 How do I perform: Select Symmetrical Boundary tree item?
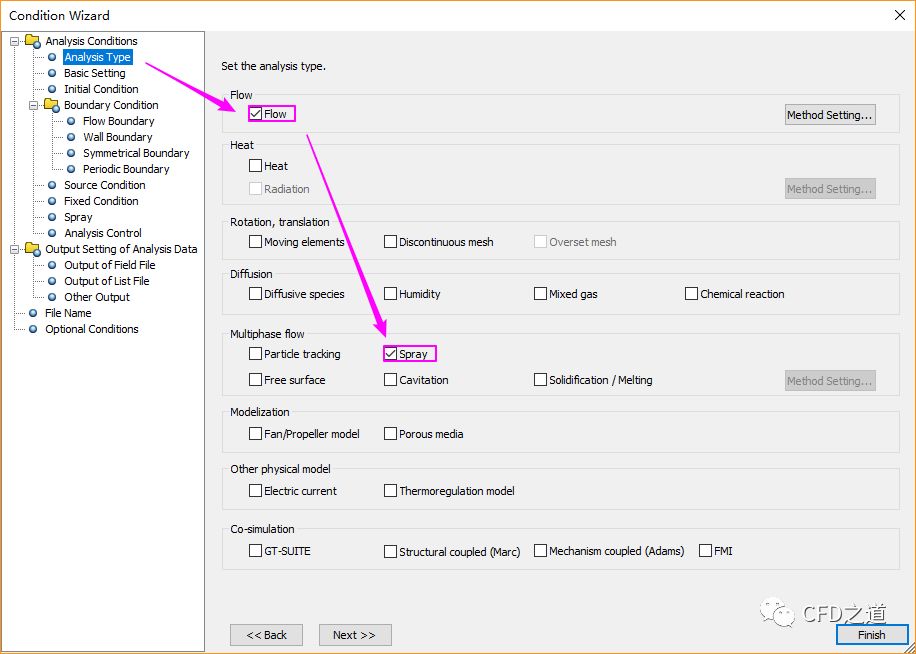click(x=136, y=153)
